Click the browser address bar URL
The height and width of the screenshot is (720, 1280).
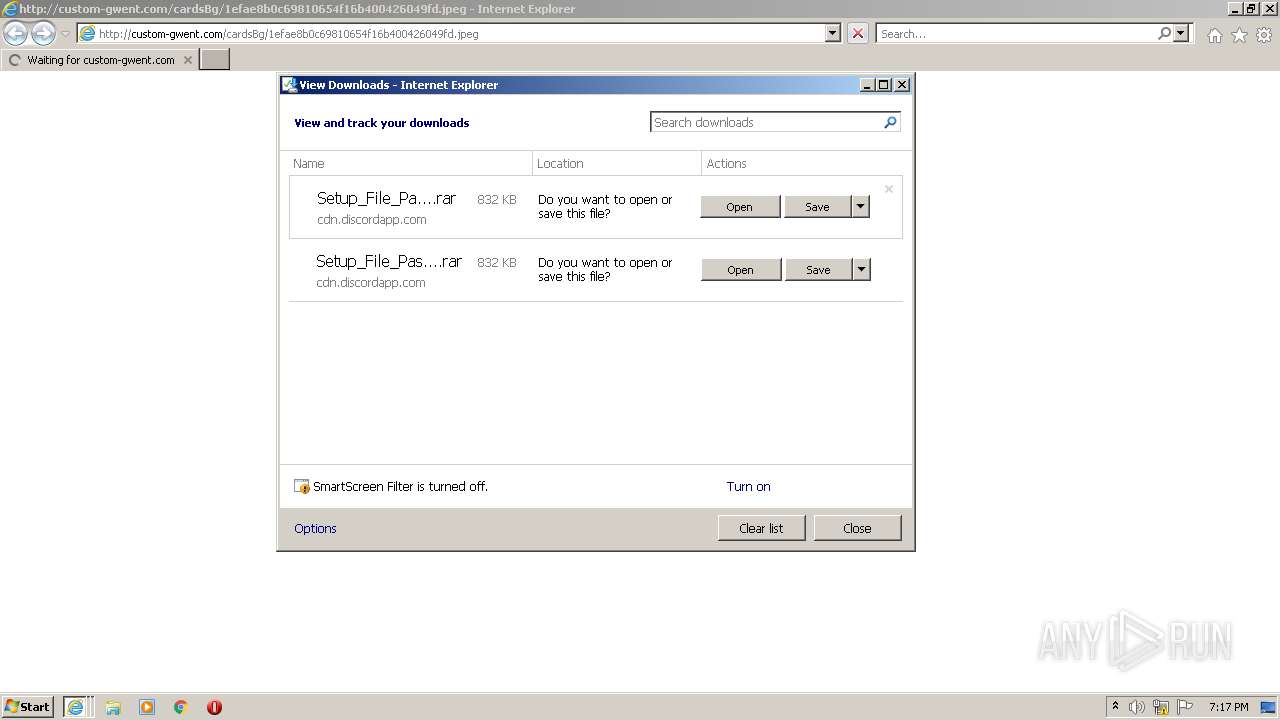click(450, 33)
